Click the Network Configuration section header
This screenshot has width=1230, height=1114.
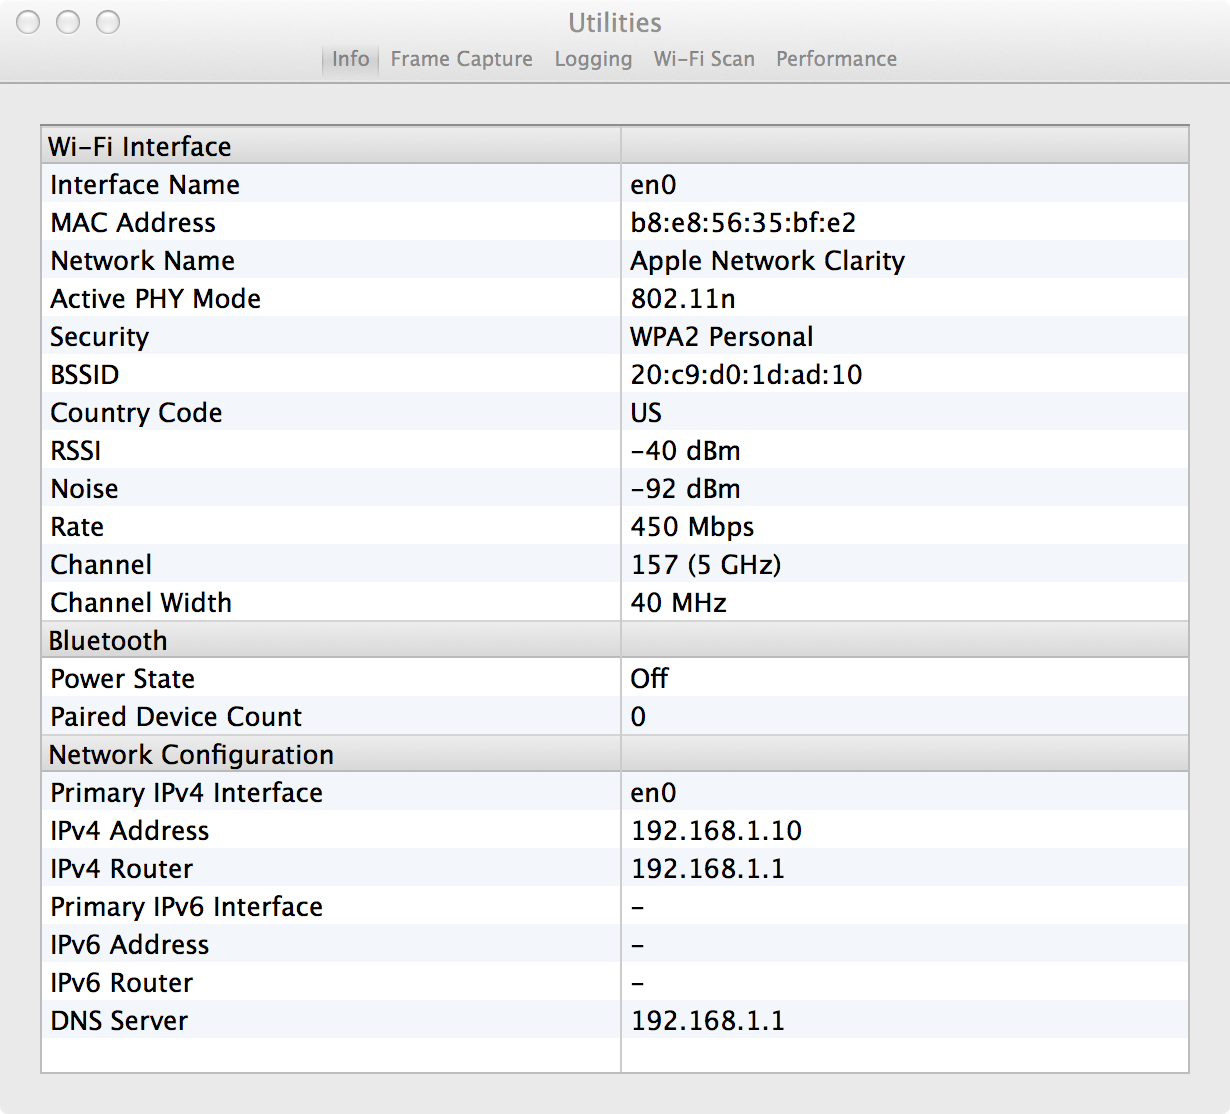tap(191, 755)
